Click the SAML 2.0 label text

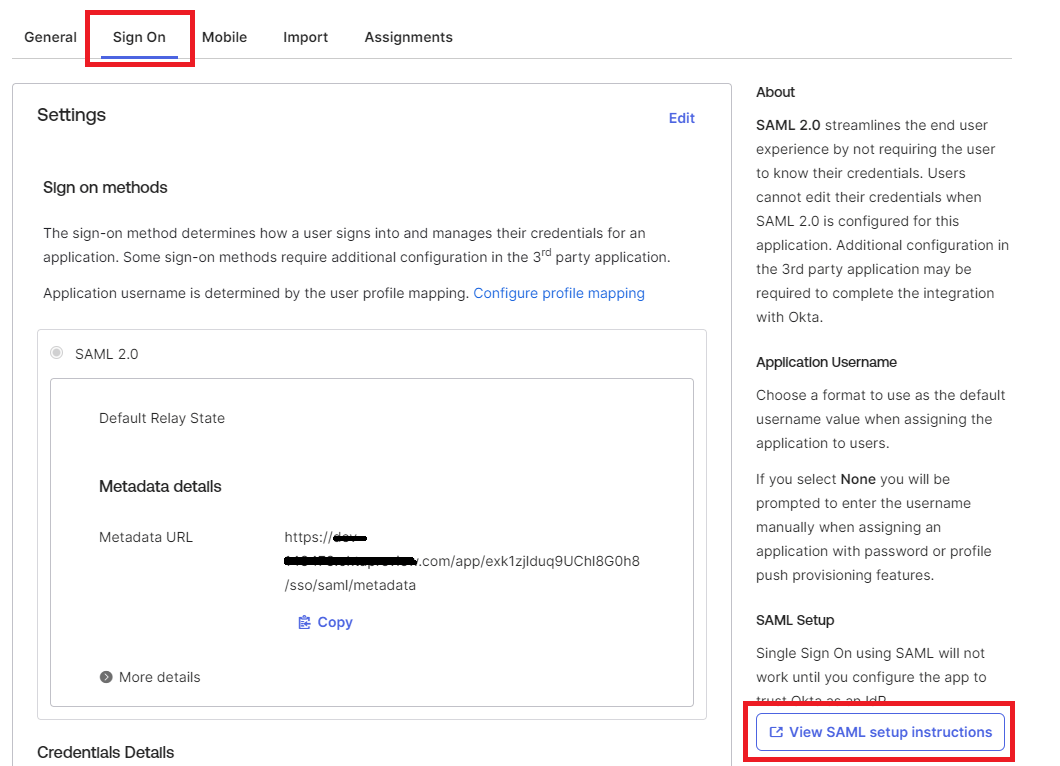pos(106,354)
